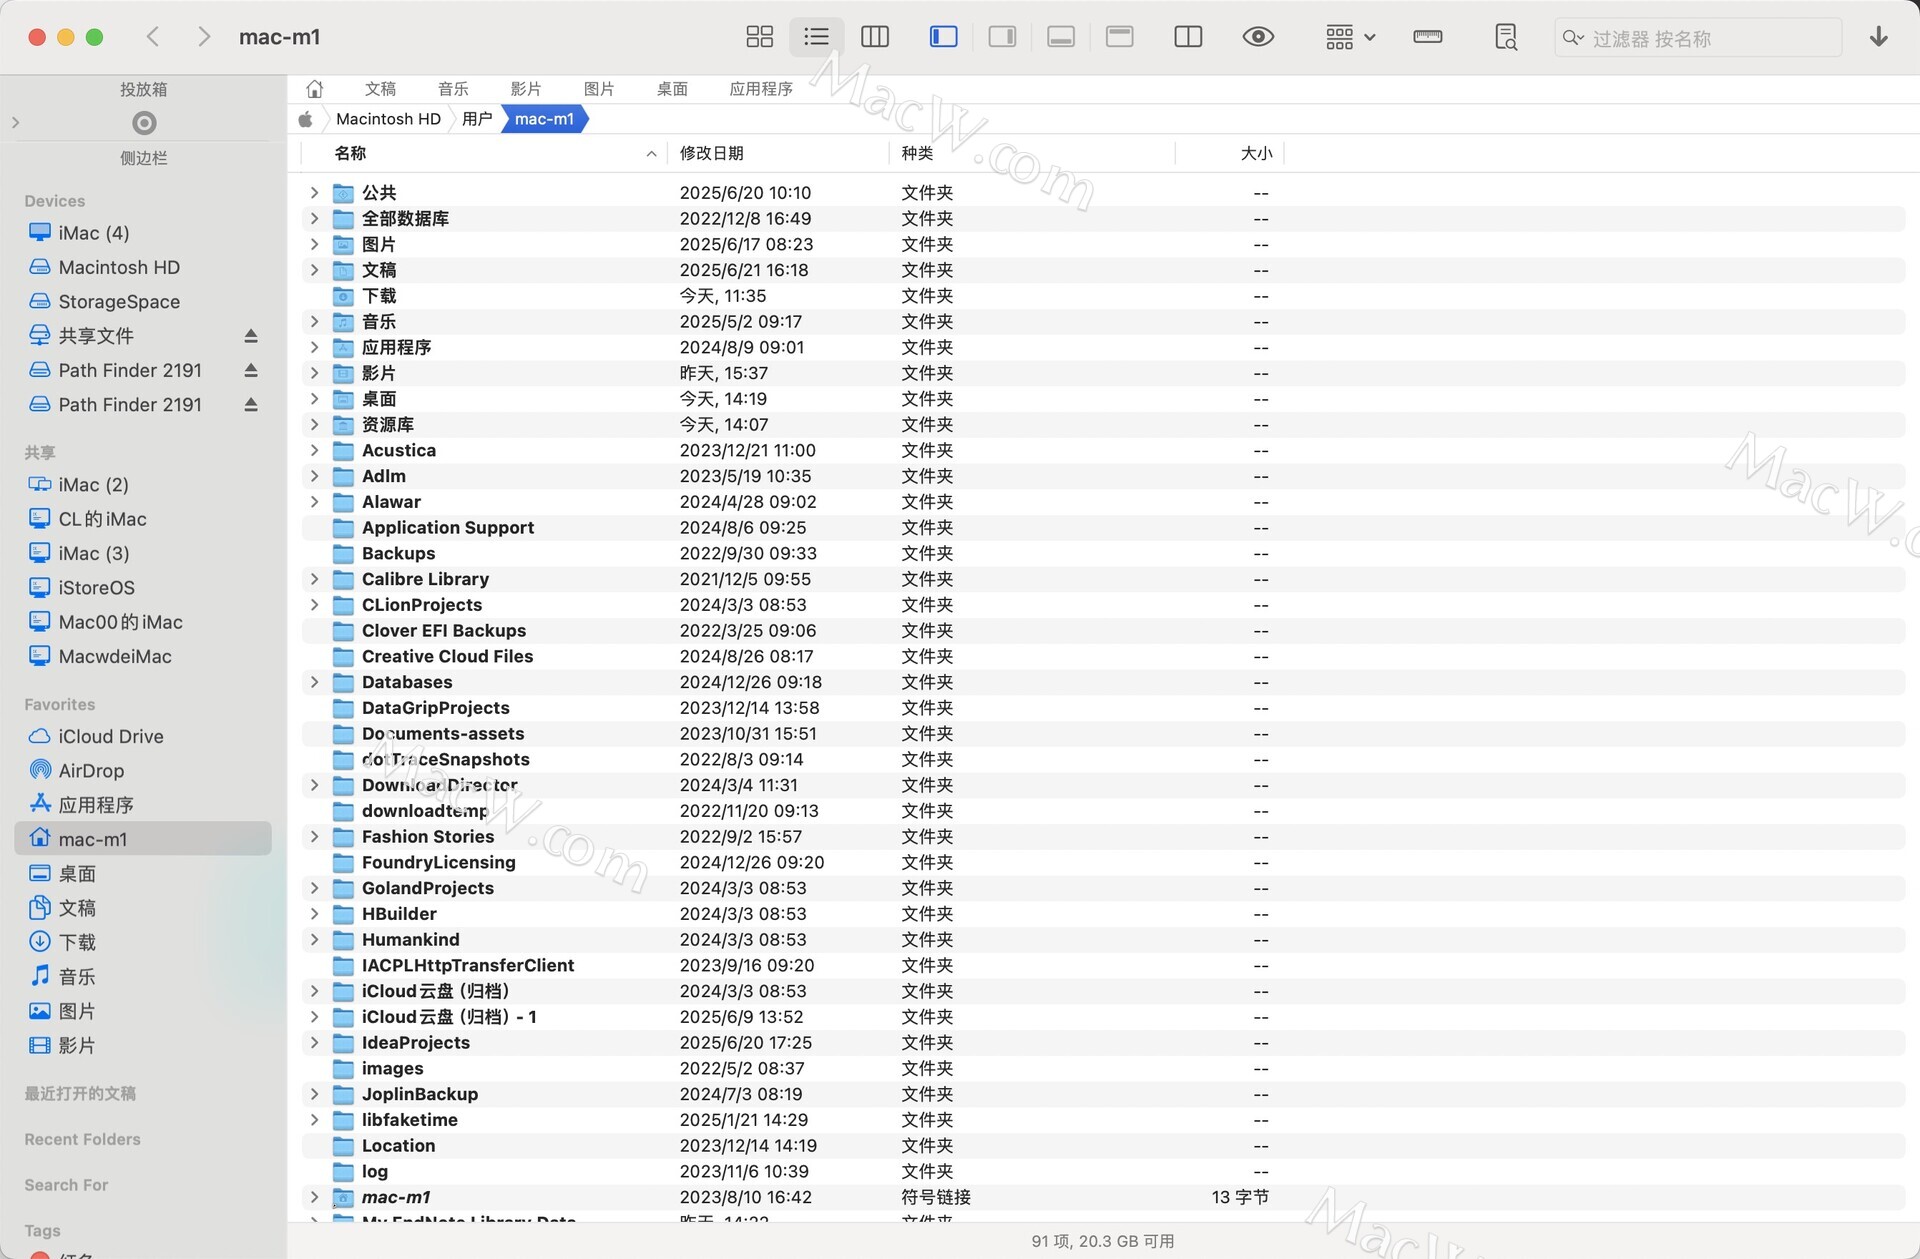The width and height of the screenshot is (1920, 1259).
Task: Click mac-m1 path bar segment
Action: pyautogui.click(x=544, y=119)
